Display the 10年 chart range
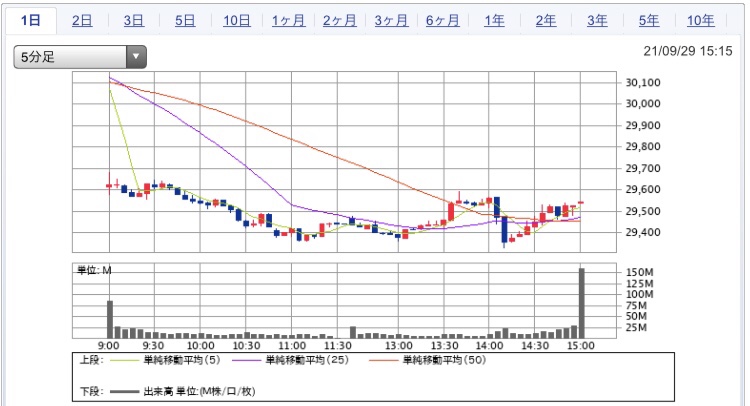The width and height of the screenshot is (750, 406). tap(701, 21)
